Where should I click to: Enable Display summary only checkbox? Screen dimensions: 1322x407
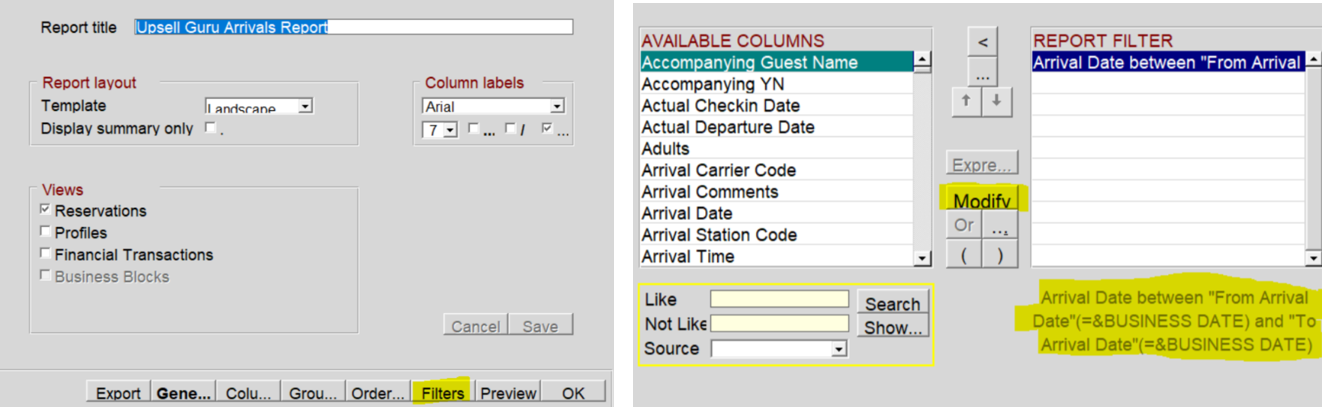coord(210,128)
